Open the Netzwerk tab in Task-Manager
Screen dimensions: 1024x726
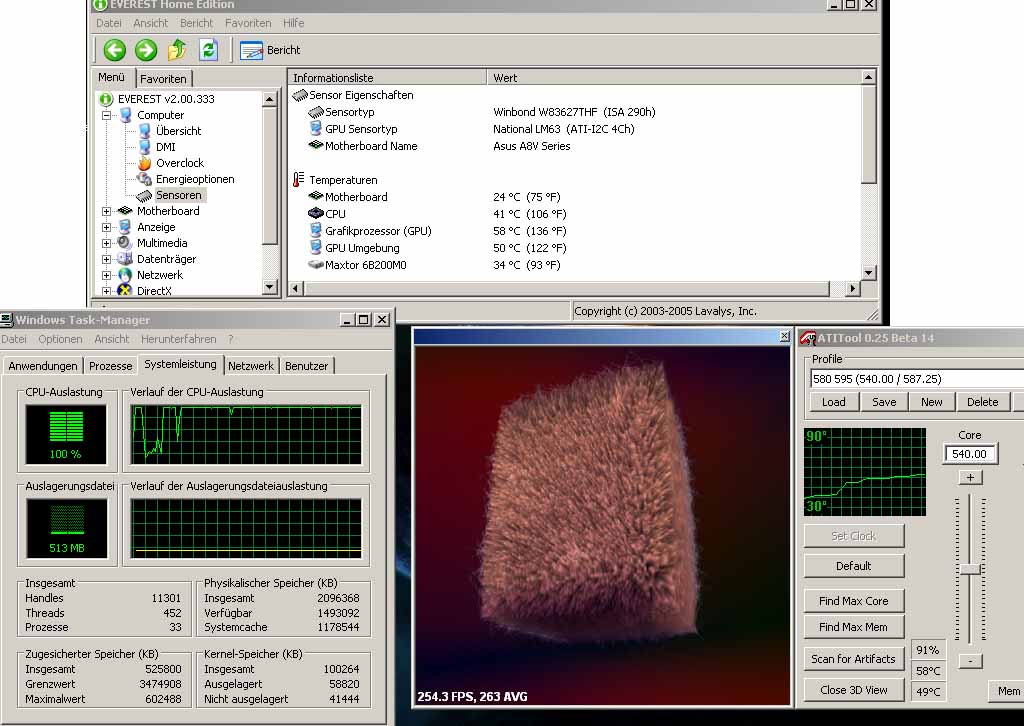[250, 366]
